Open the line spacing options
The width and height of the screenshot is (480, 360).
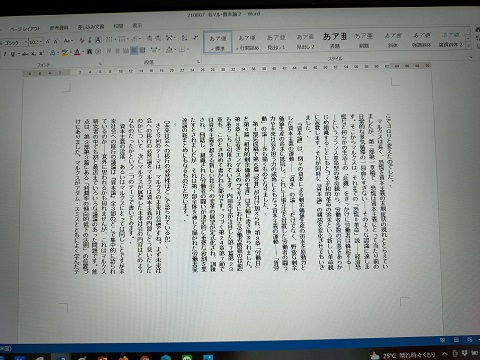pos(155,50)
